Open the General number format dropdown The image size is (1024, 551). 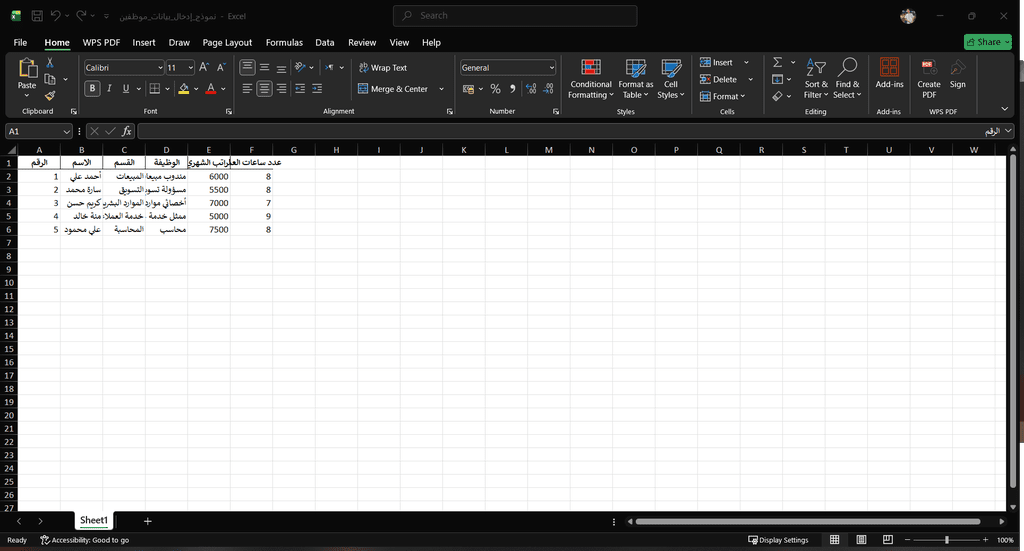pos(551,68)
